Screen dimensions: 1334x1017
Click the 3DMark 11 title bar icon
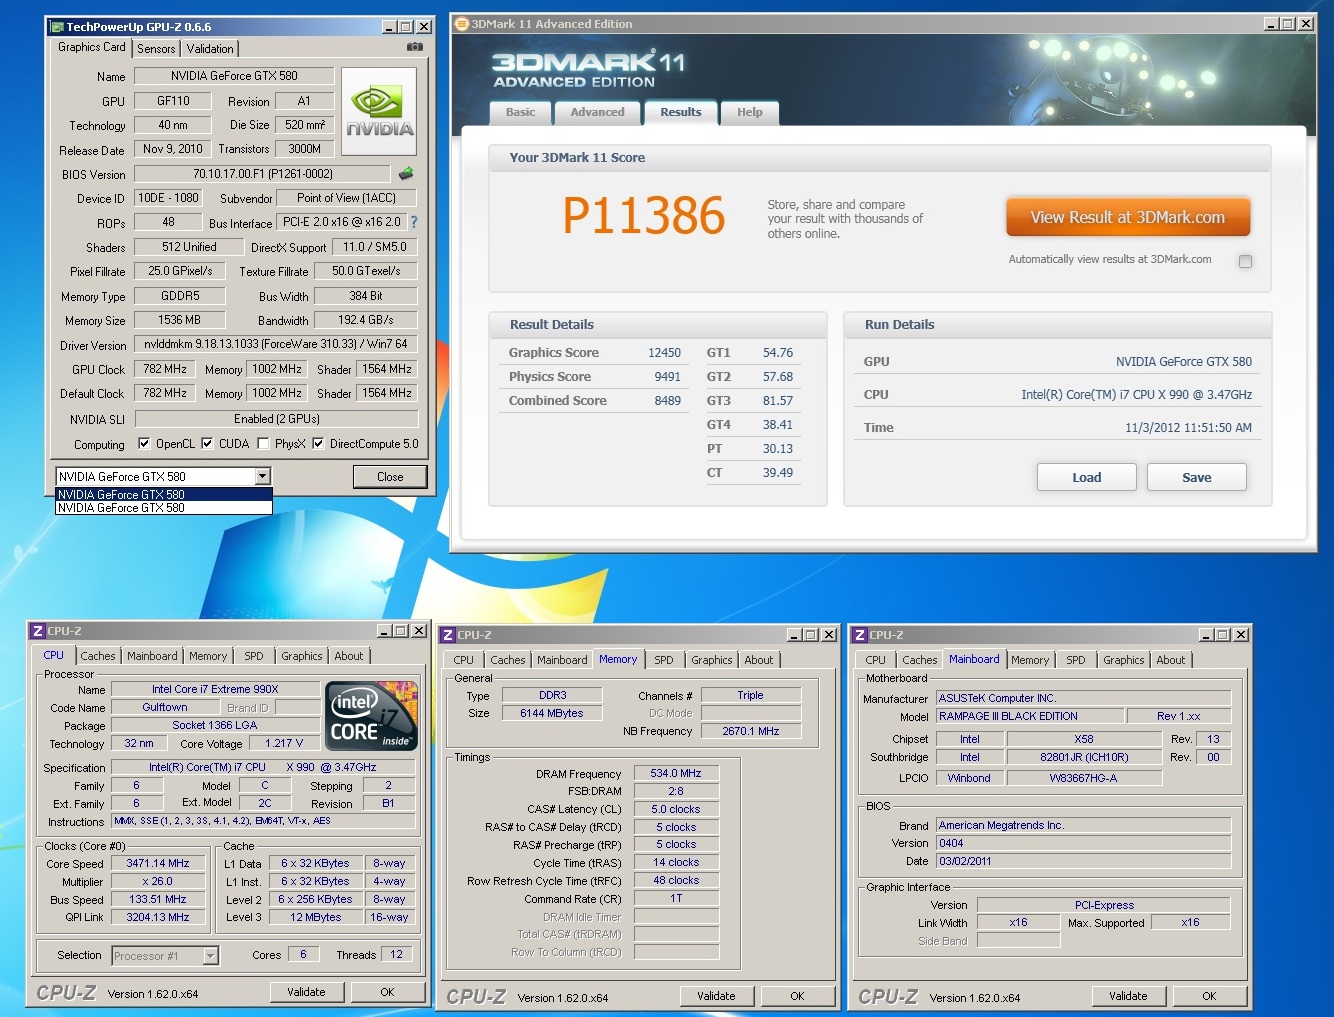(462, 24)
